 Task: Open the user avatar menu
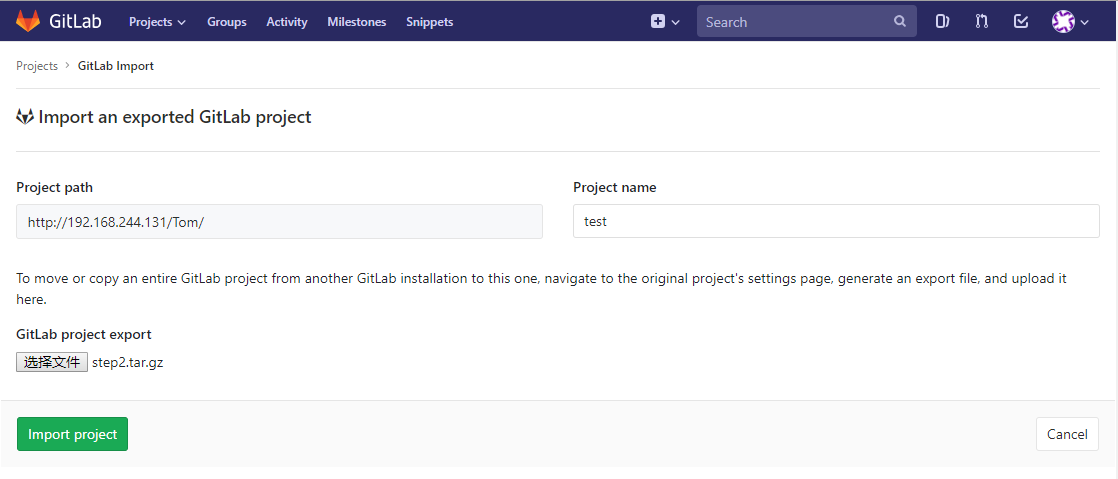pos(1070,21)
